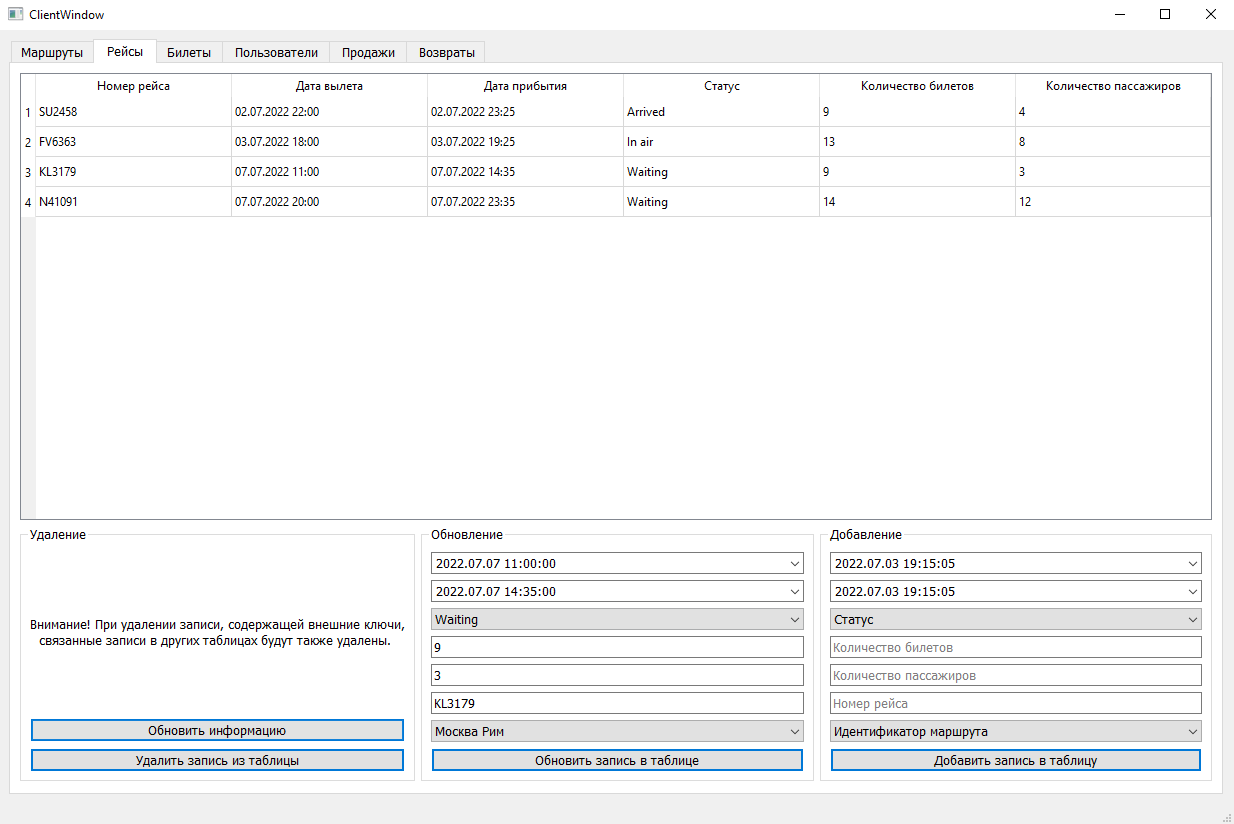This screenshot has width=1234, height=824.
Task: Switch to the Маршруты tab
Action: [52, 52]
